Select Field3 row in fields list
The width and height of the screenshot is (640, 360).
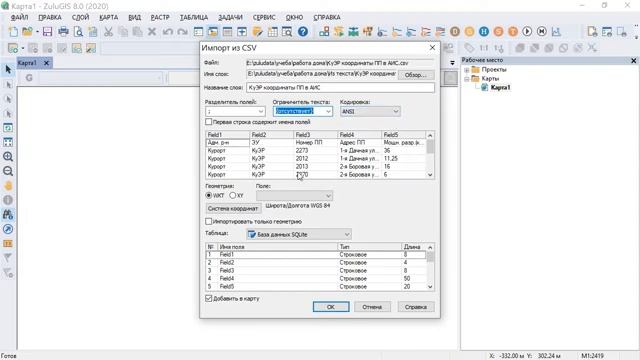point(316,271)
